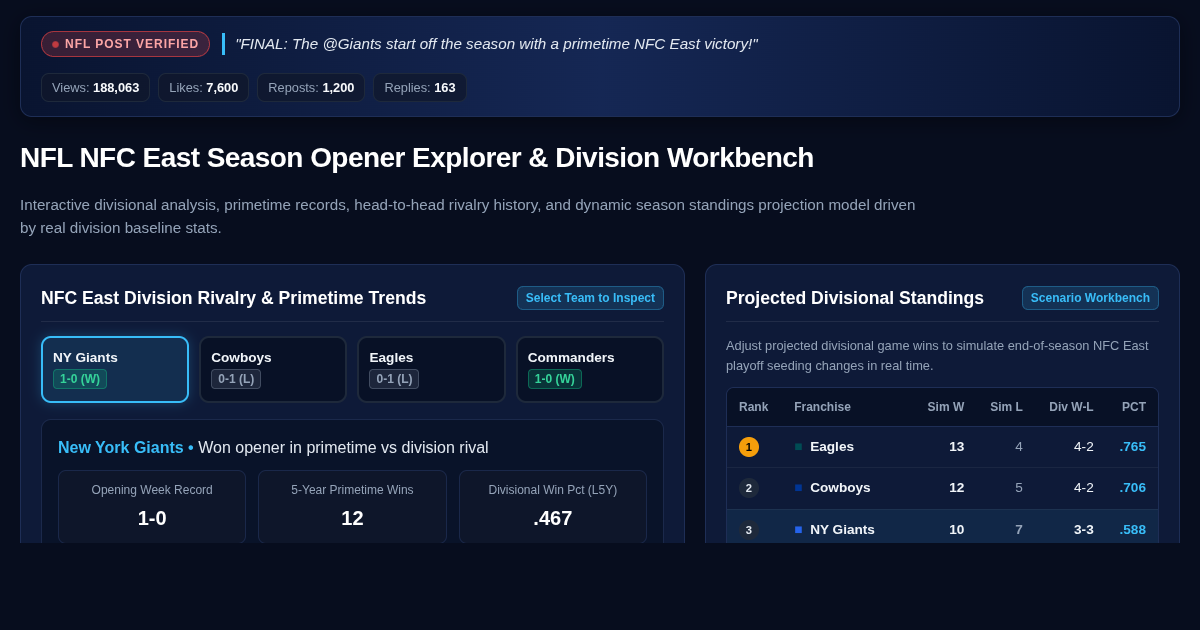Viewport: 1200px width, 630px height.
Task: Select the NY Giants team card
Action: click(x=115, y=369)
